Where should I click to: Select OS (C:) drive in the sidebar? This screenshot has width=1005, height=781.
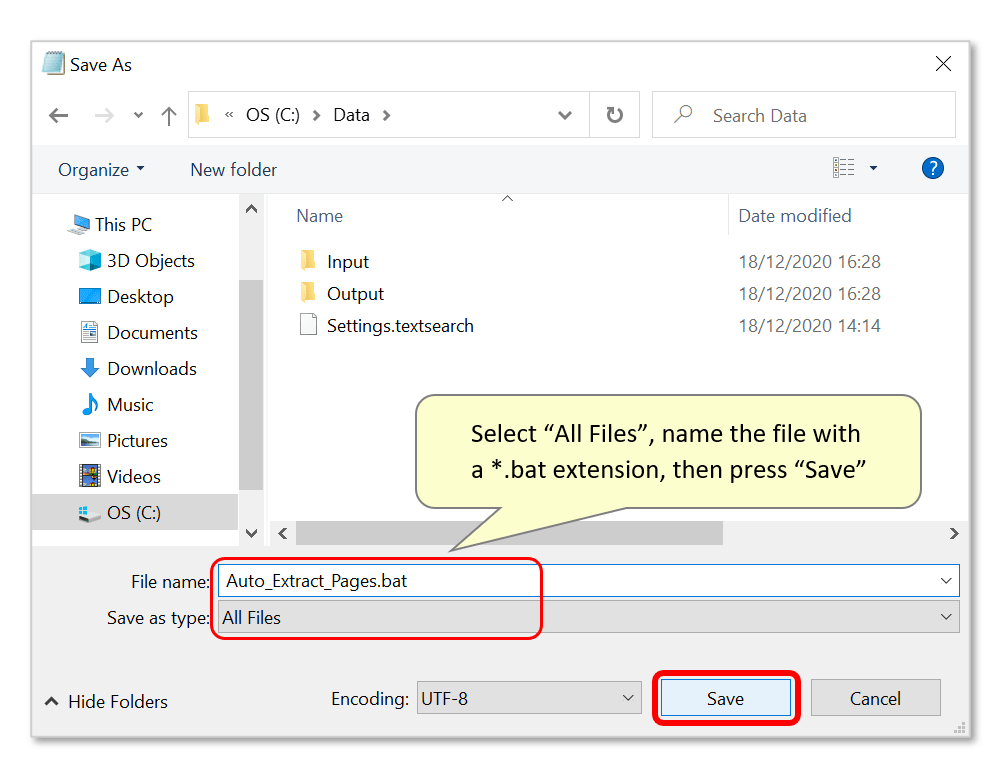(x=135, y=512)
